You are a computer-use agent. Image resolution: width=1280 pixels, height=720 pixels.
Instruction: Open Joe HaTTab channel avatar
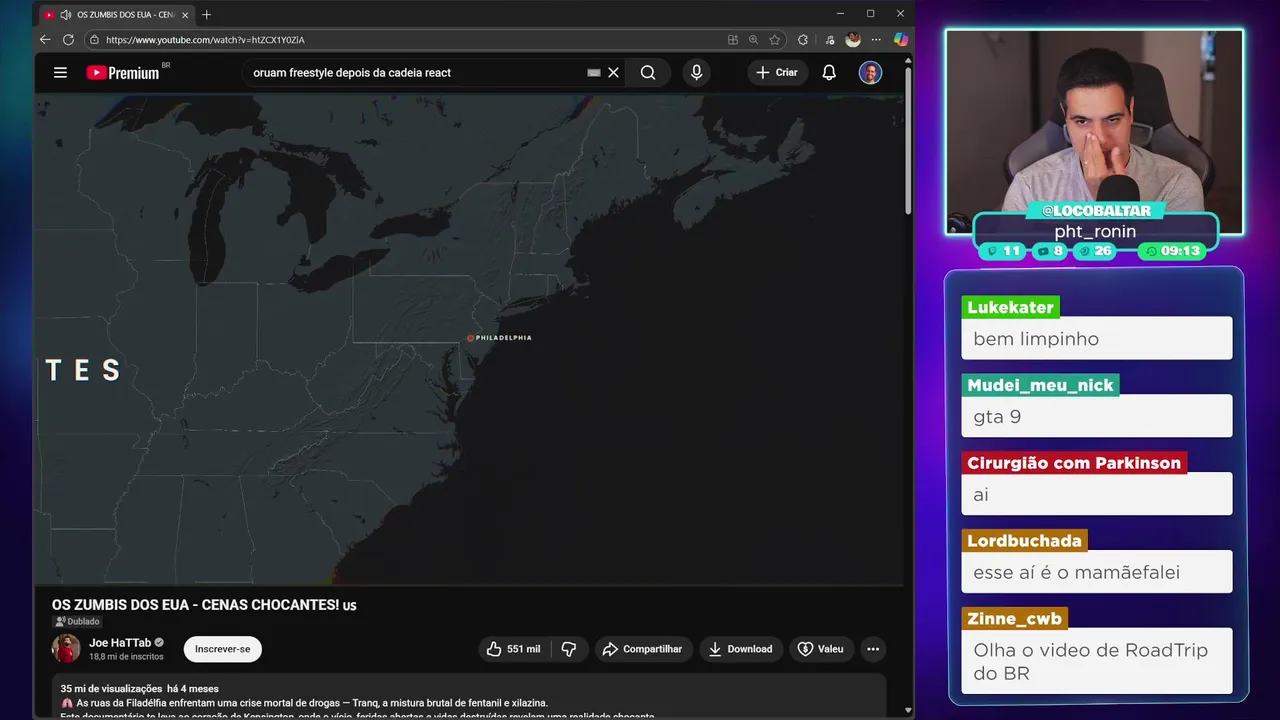(66, 648)
